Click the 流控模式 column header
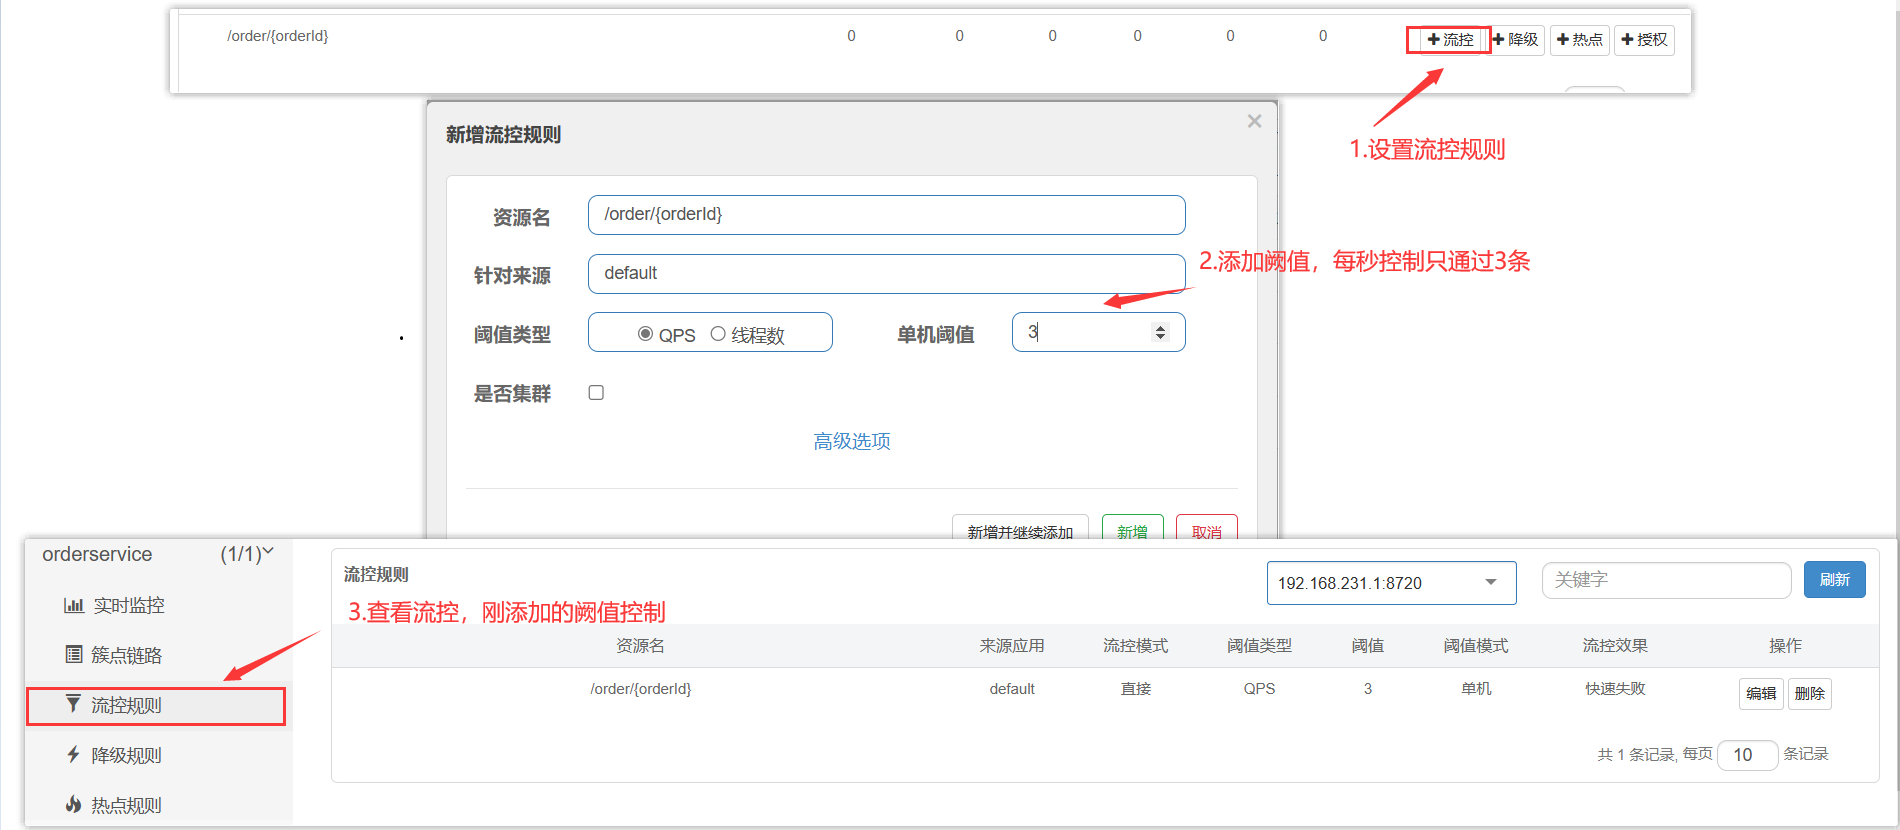1900x830 pixels. 1136,646
